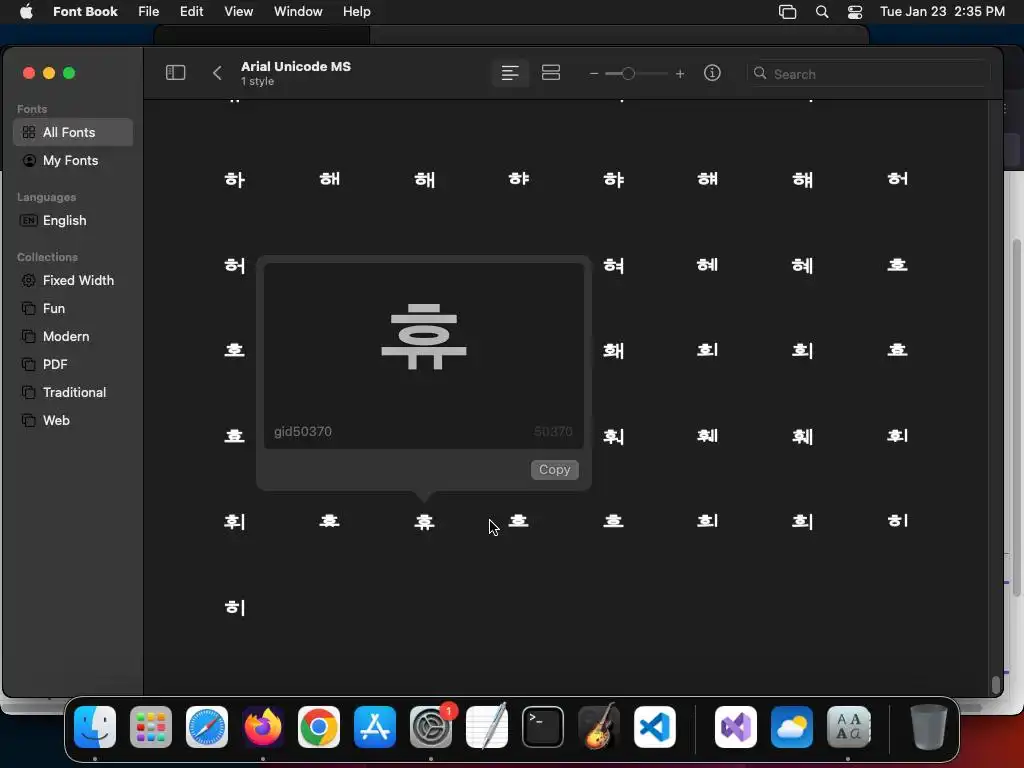1024x768 pixels.
Task: Adjust the preview size slider knob
Action: (x=628, y=74)
